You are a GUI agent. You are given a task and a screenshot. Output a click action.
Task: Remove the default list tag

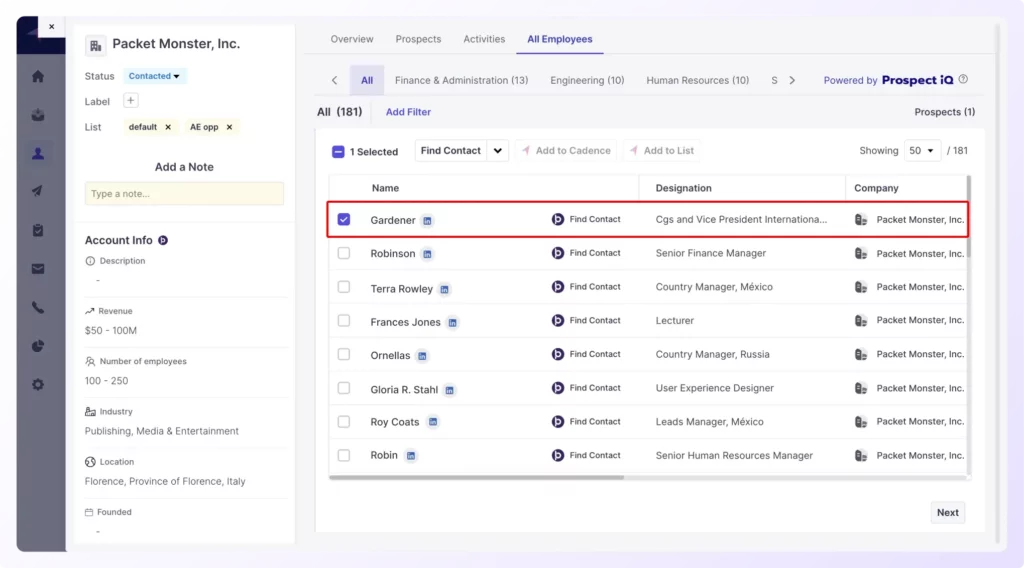tap(168, 127)
